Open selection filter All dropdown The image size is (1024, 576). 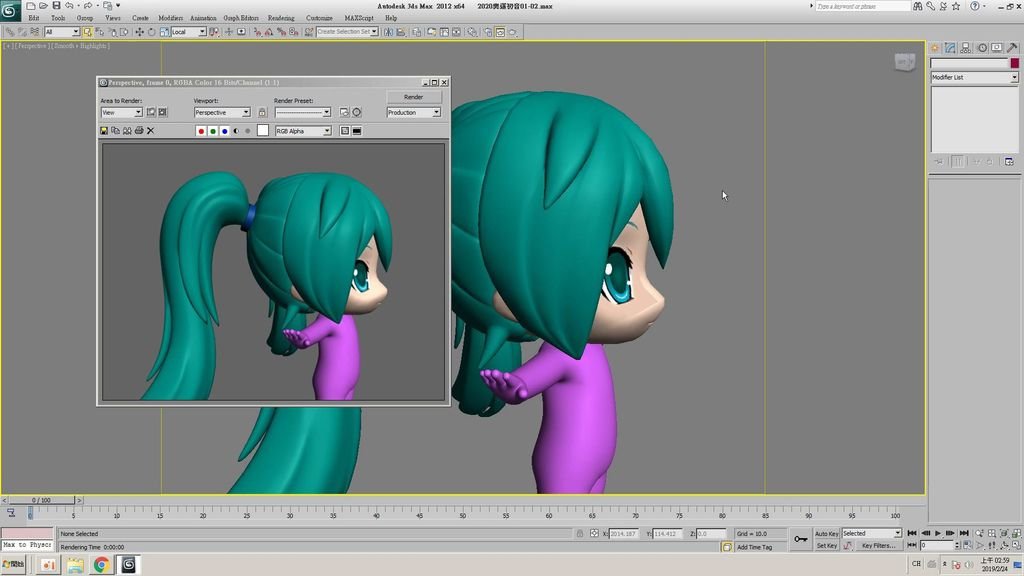tap(62, 32)
